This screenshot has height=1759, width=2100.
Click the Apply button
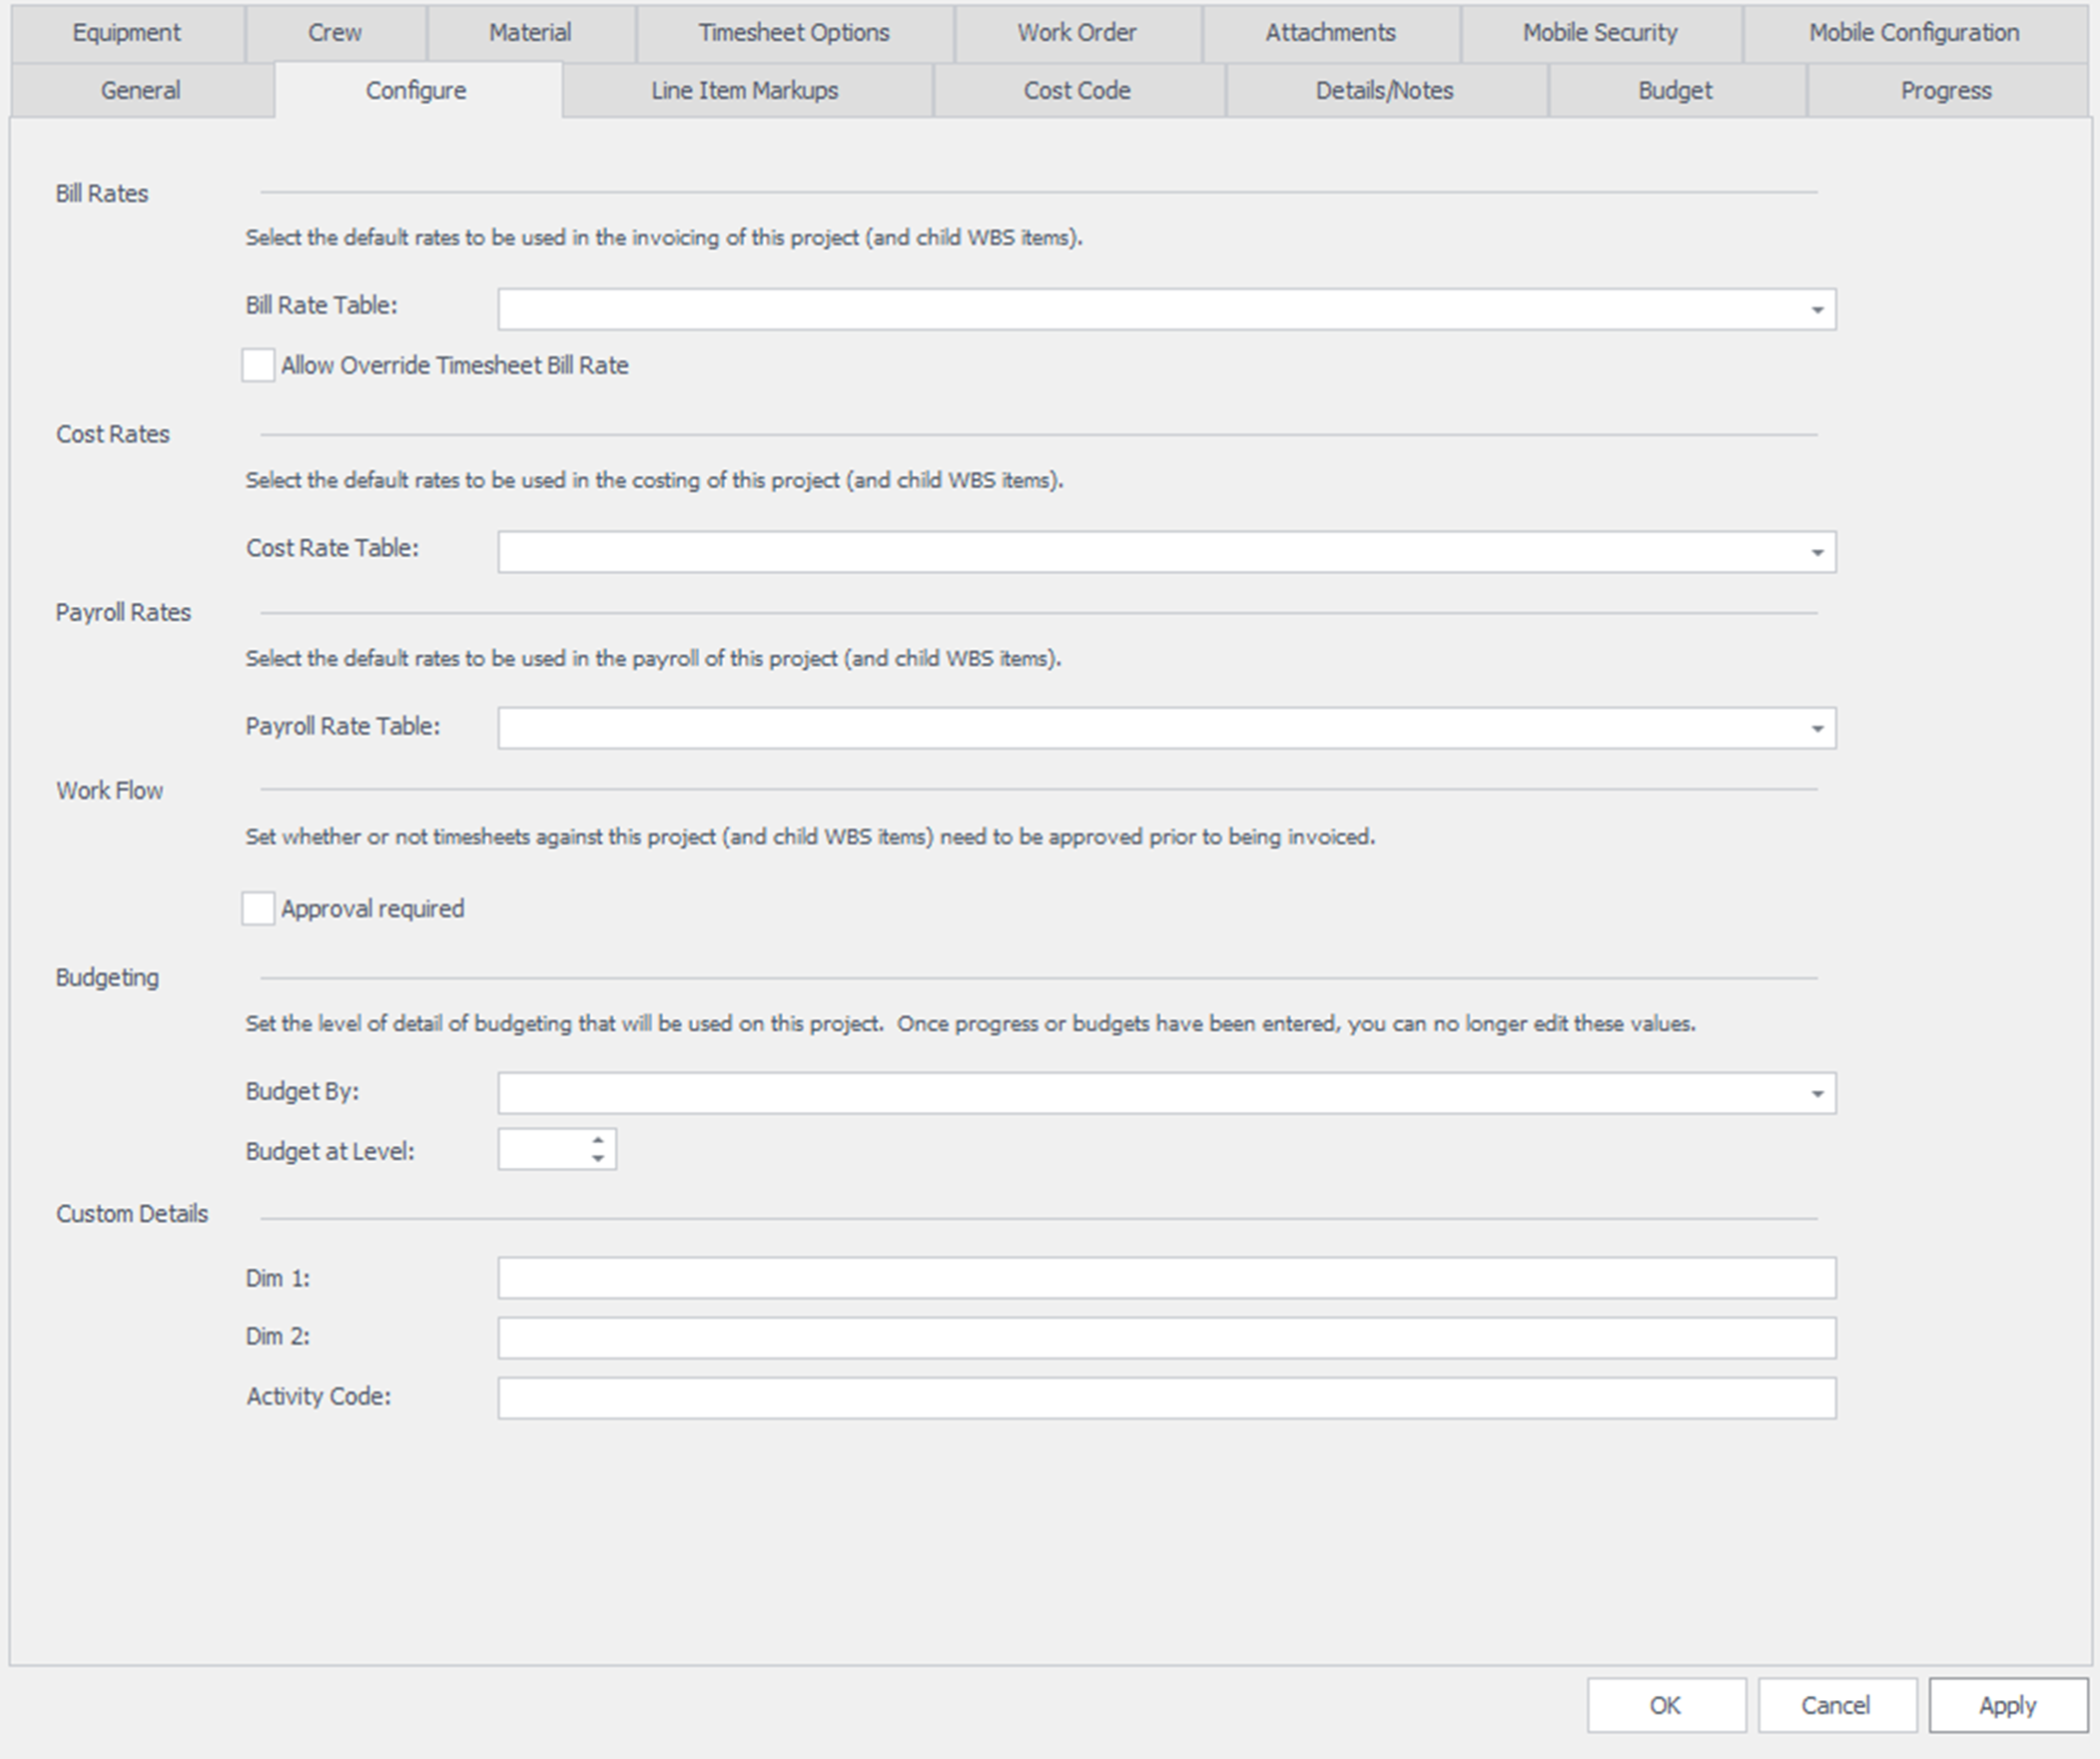(x=2007, y=1705)
